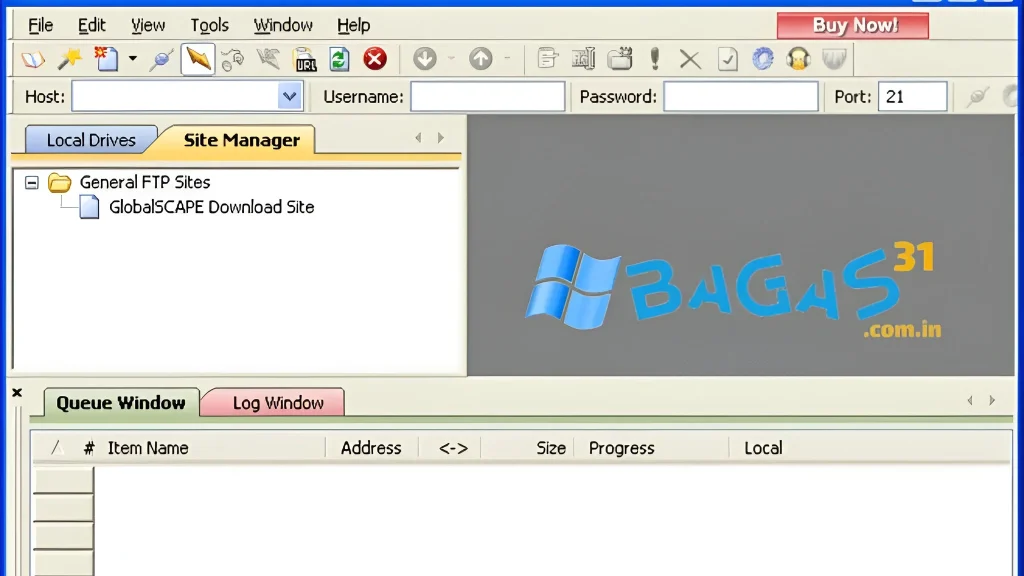Launch the Connection Wizard wand icon

[x=69, y=59]
